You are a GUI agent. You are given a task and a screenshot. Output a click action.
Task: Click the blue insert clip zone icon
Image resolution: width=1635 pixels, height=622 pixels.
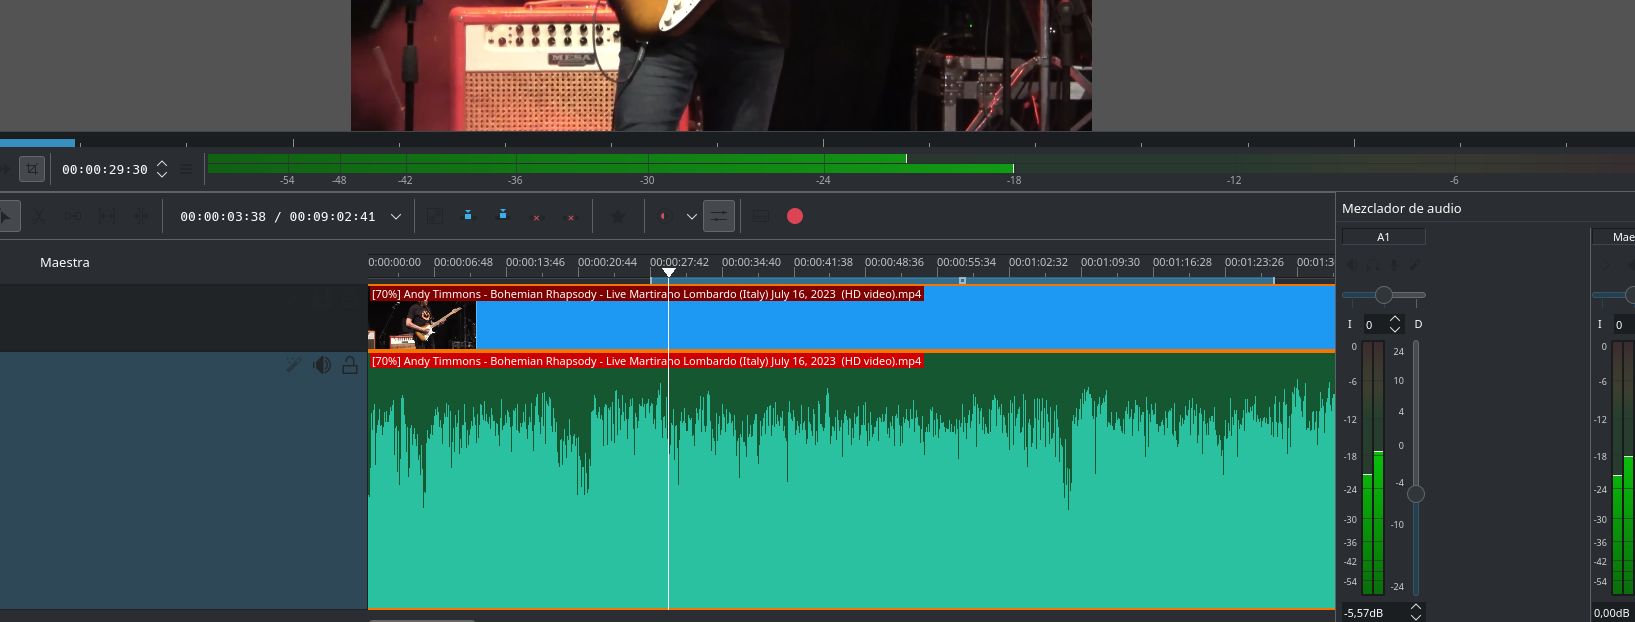click(468, 216)
